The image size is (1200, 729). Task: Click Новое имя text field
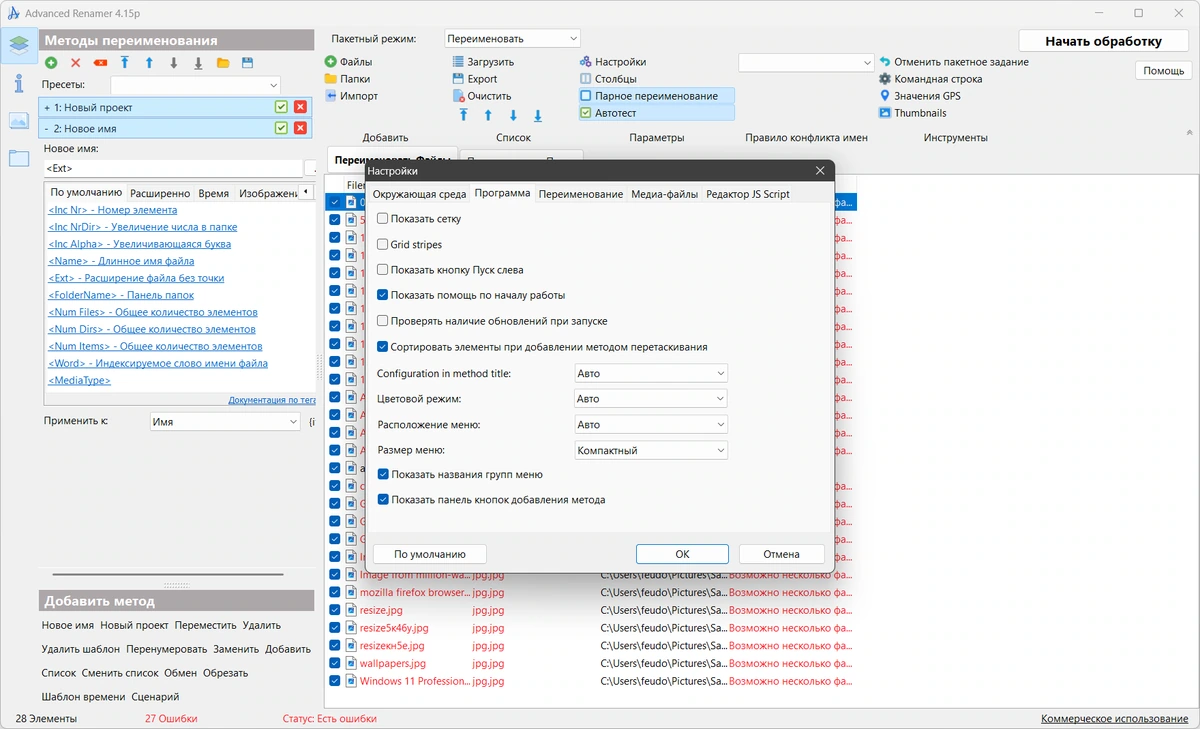(173, 168)
